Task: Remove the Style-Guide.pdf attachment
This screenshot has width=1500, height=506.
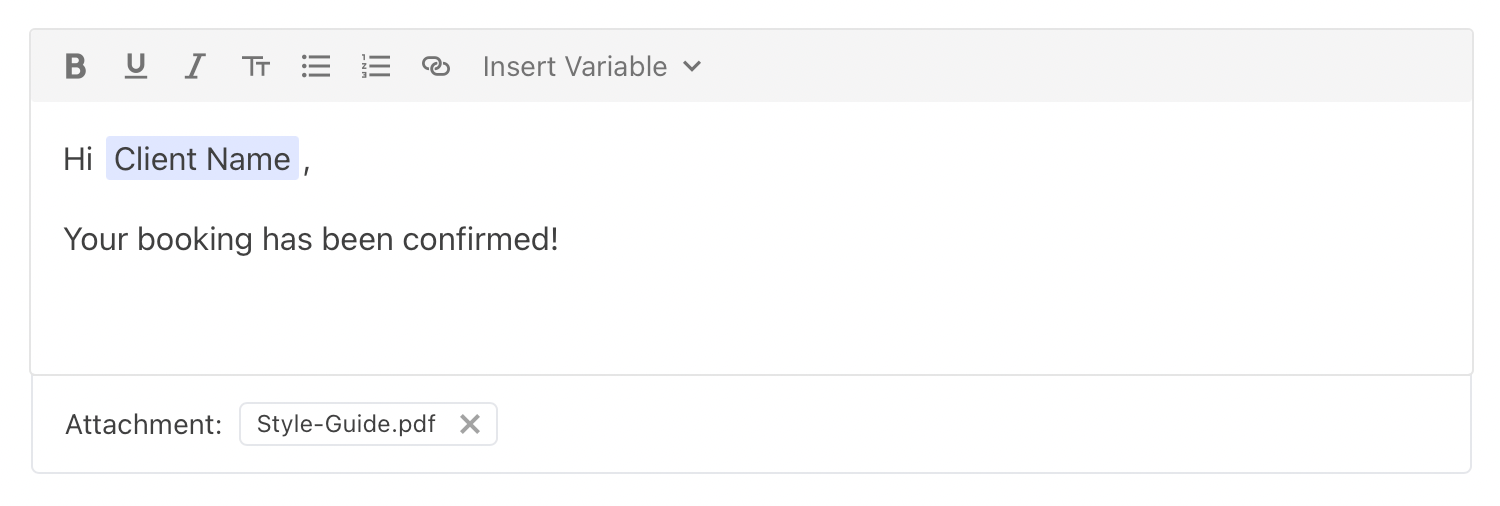Action: (x=470, y=424)
